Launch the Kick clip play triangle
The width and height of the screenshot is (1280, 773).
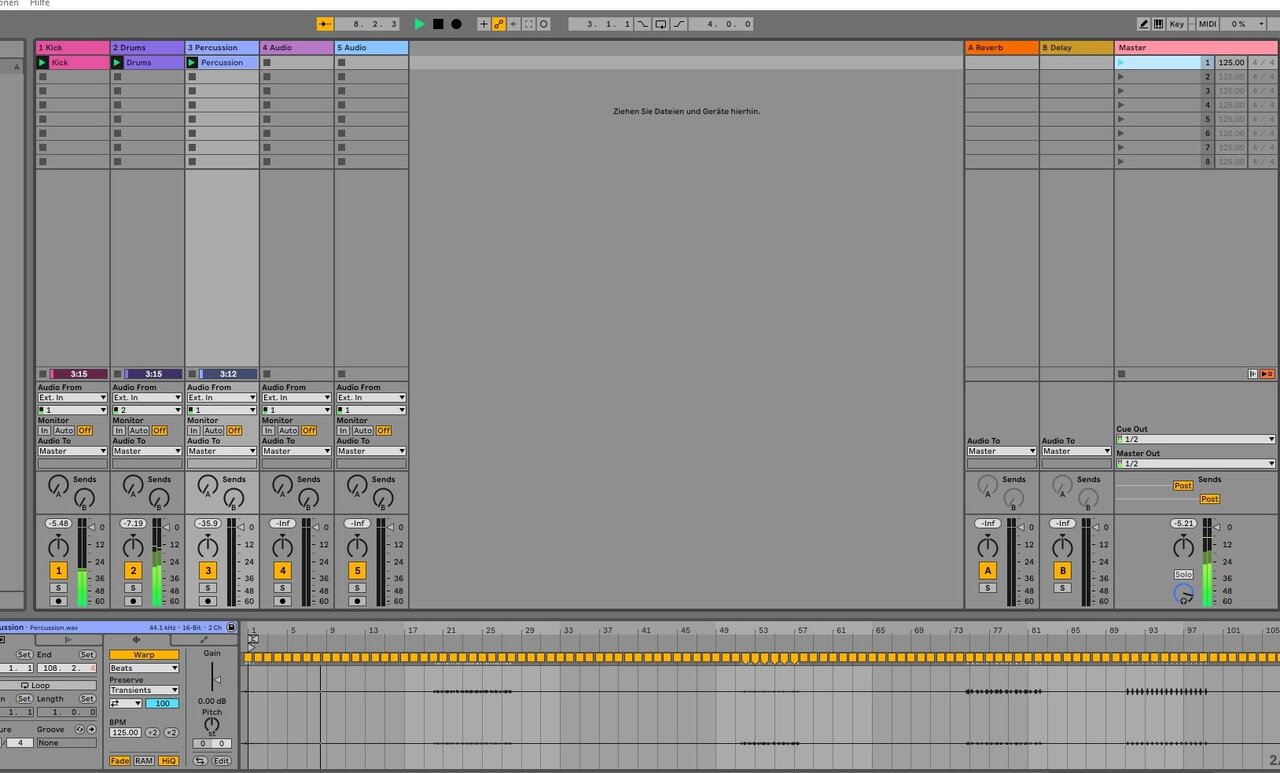pos(42,63)
